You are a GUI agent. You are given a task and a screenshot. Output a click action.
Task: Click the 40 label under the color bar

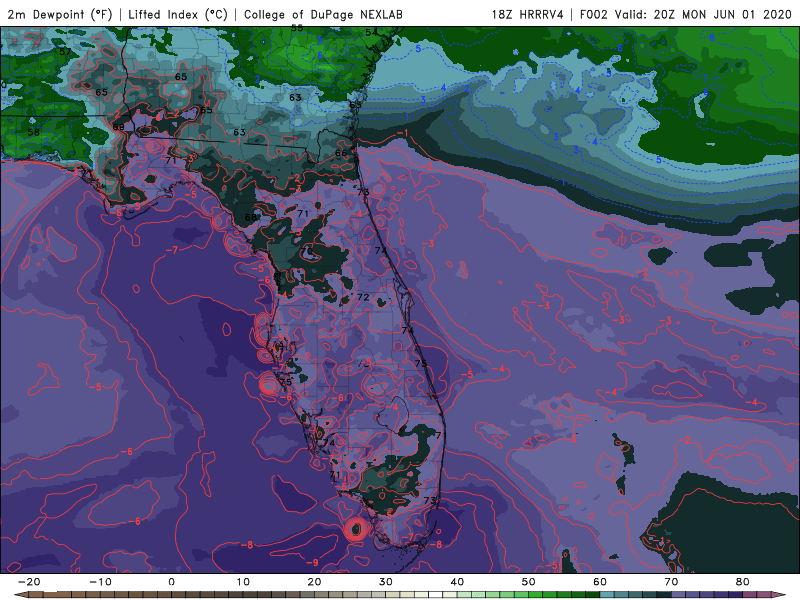pos(457,582)
